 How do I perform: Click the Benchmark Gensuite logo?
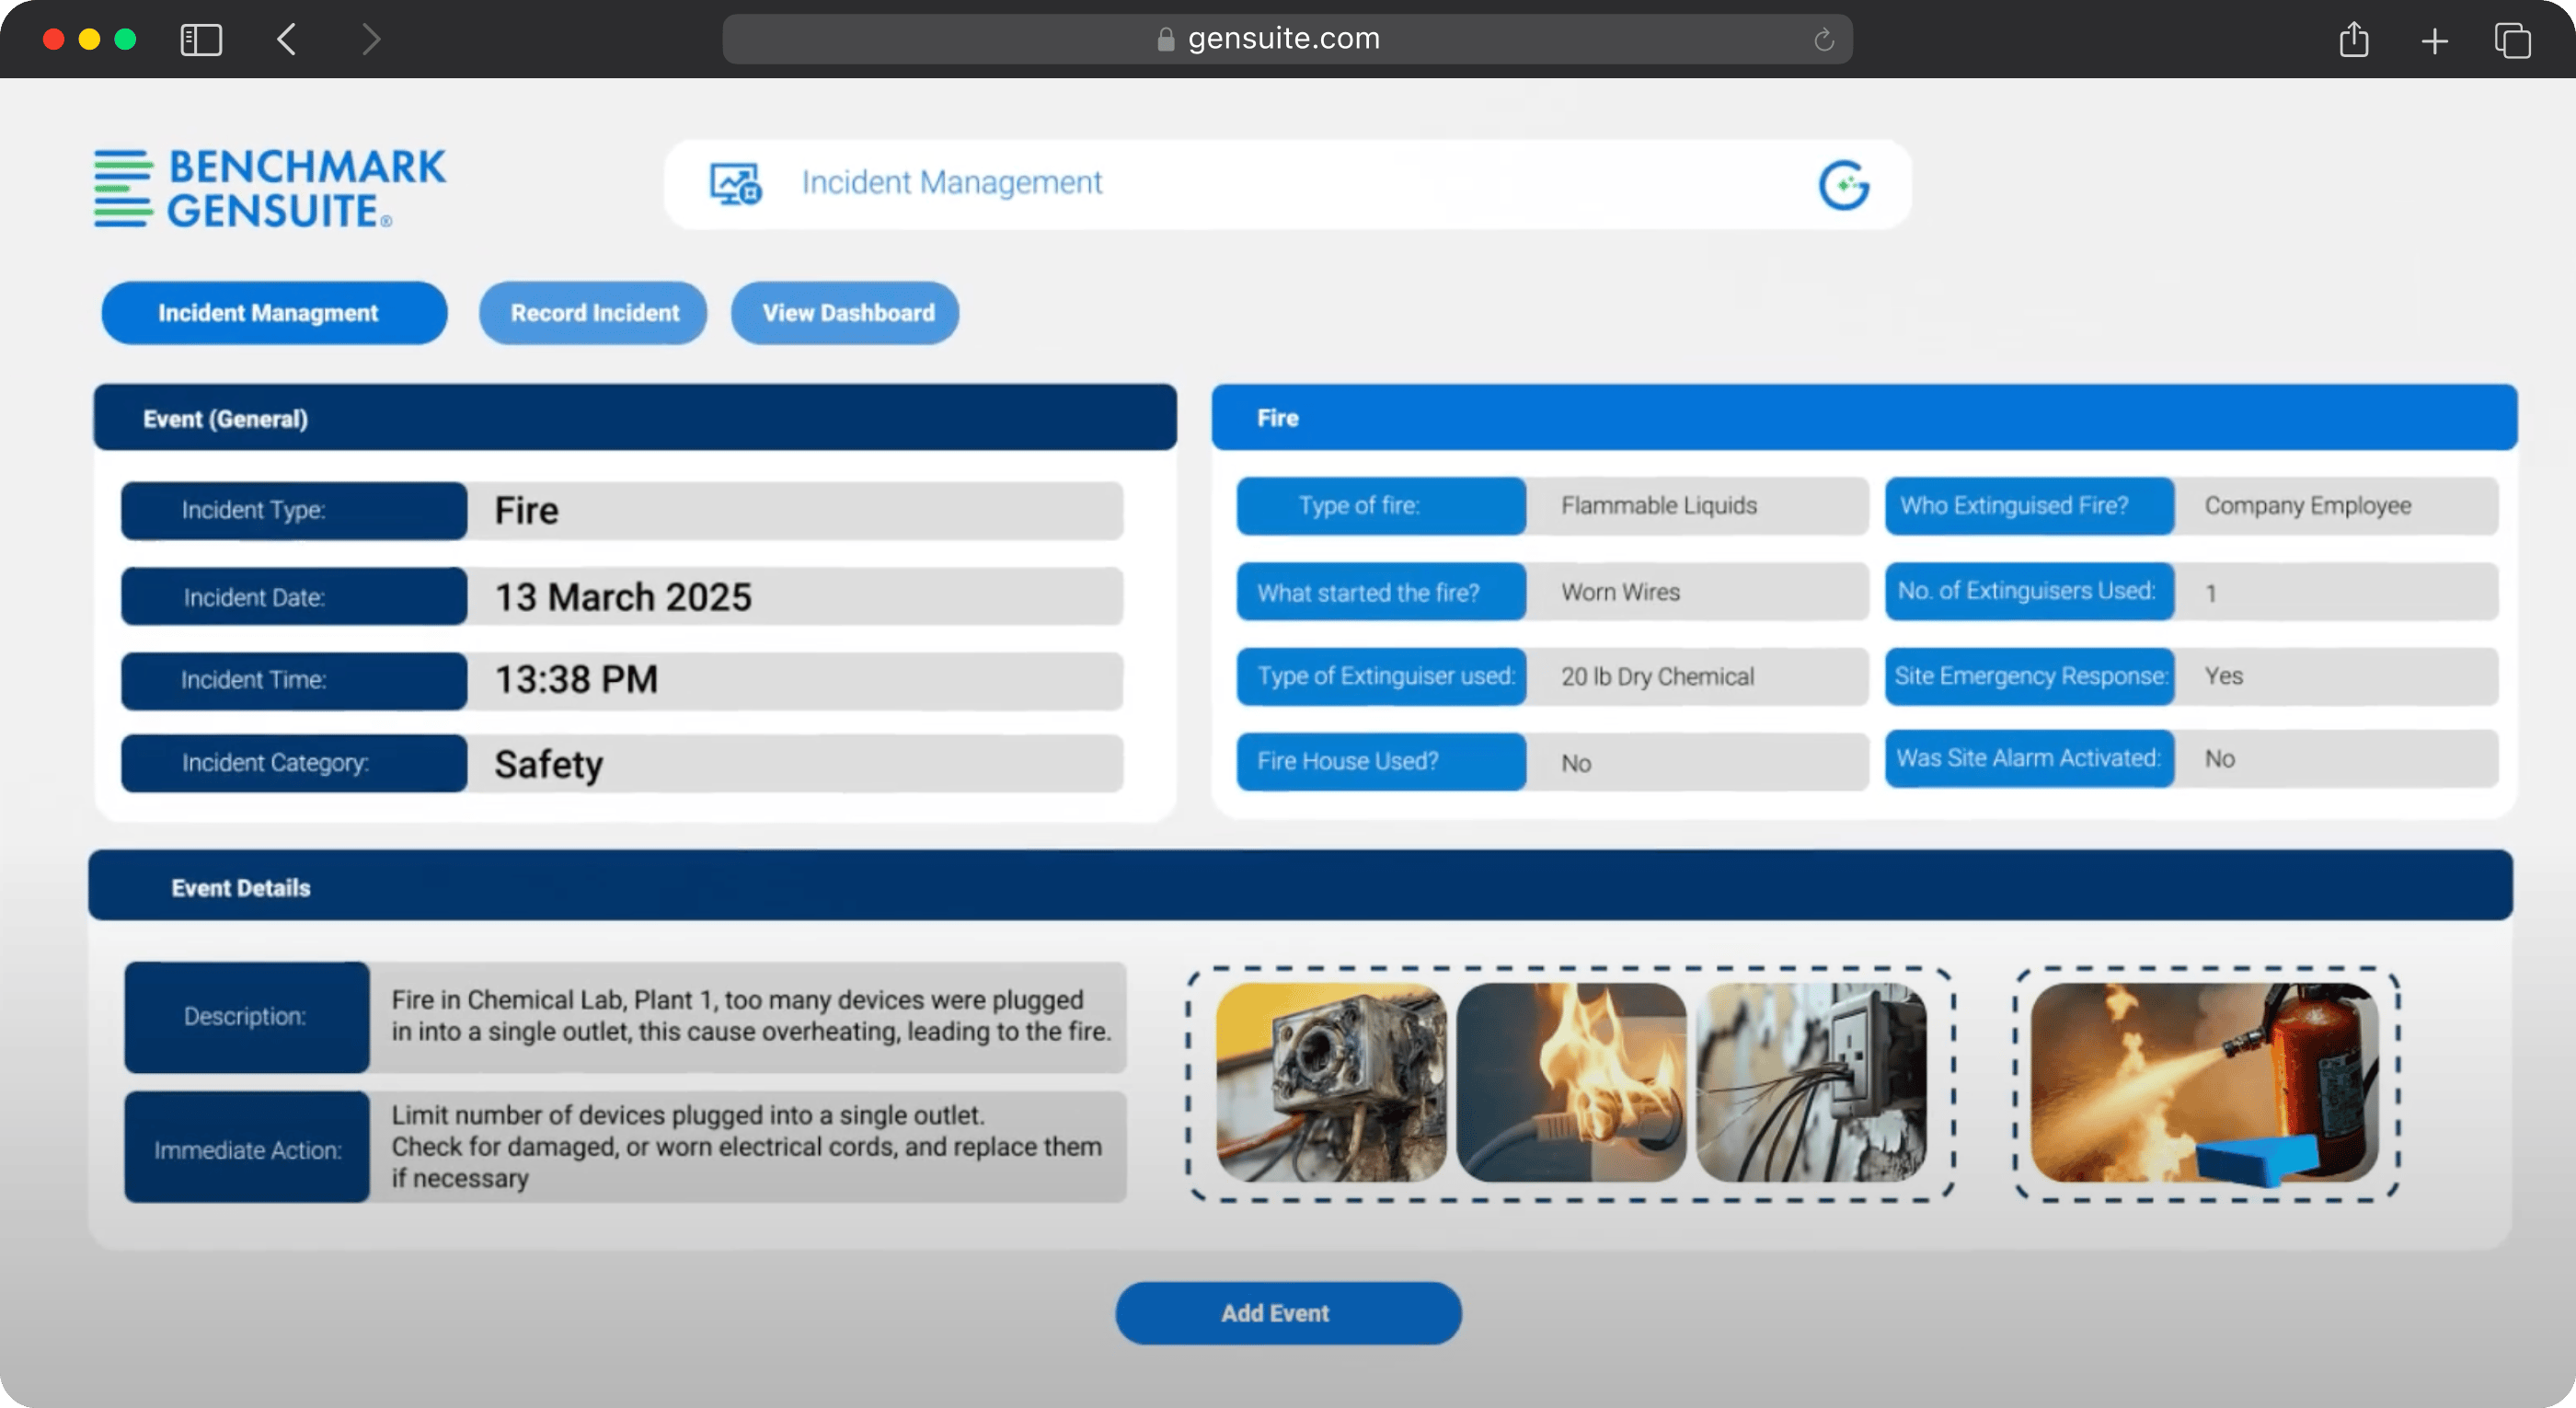coord(270,188)
